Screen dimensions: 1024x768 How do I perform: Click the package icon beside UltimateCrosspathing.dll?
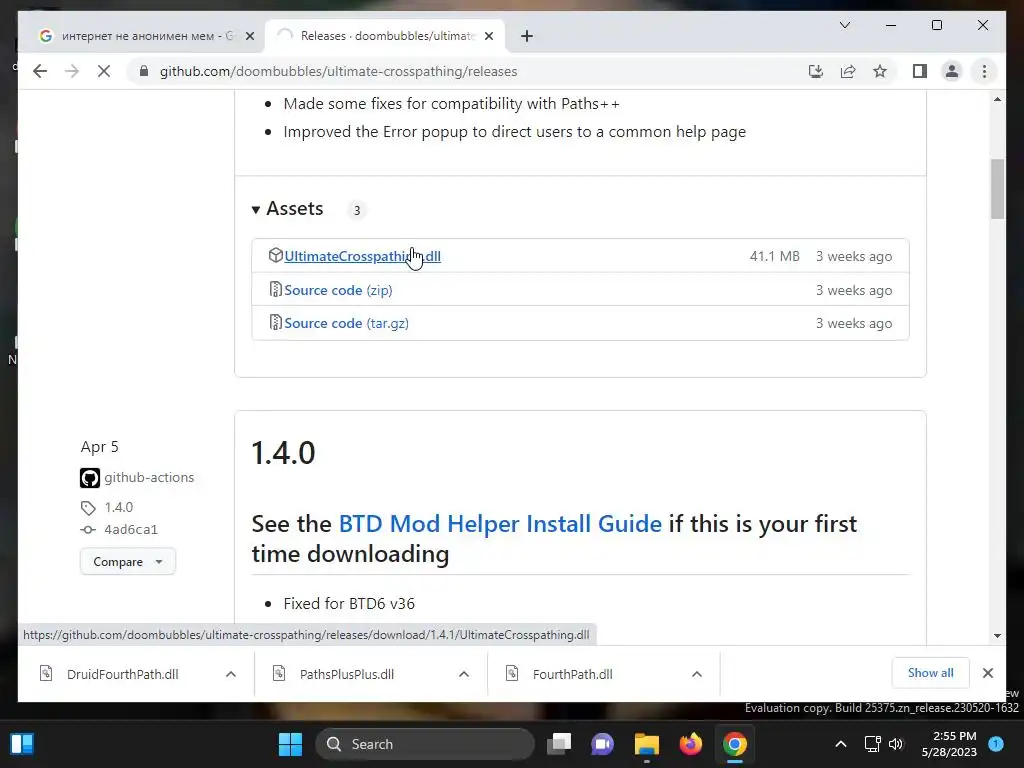point(276,255)
